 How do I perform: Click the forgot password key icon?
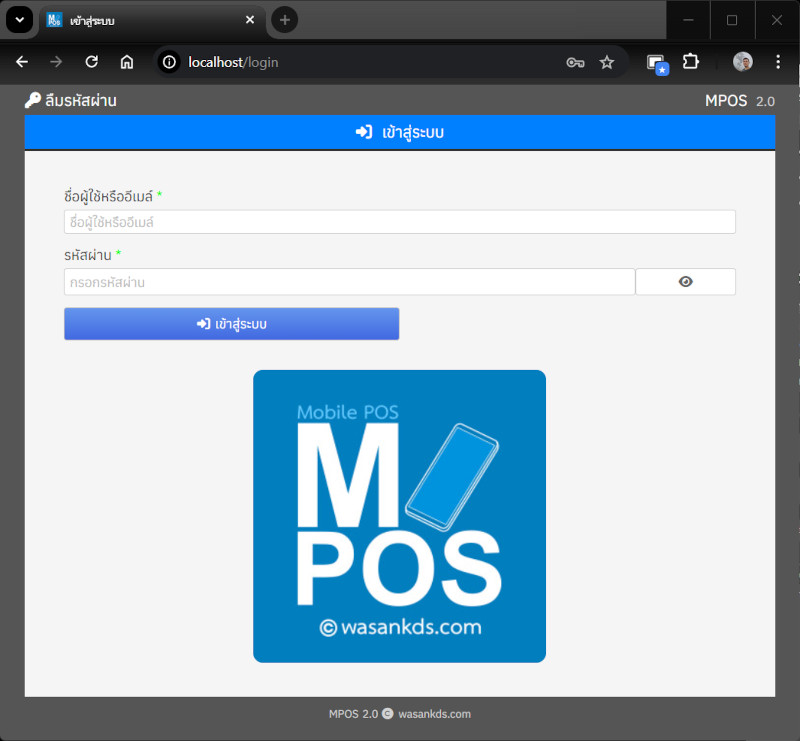tap(33, 100)
